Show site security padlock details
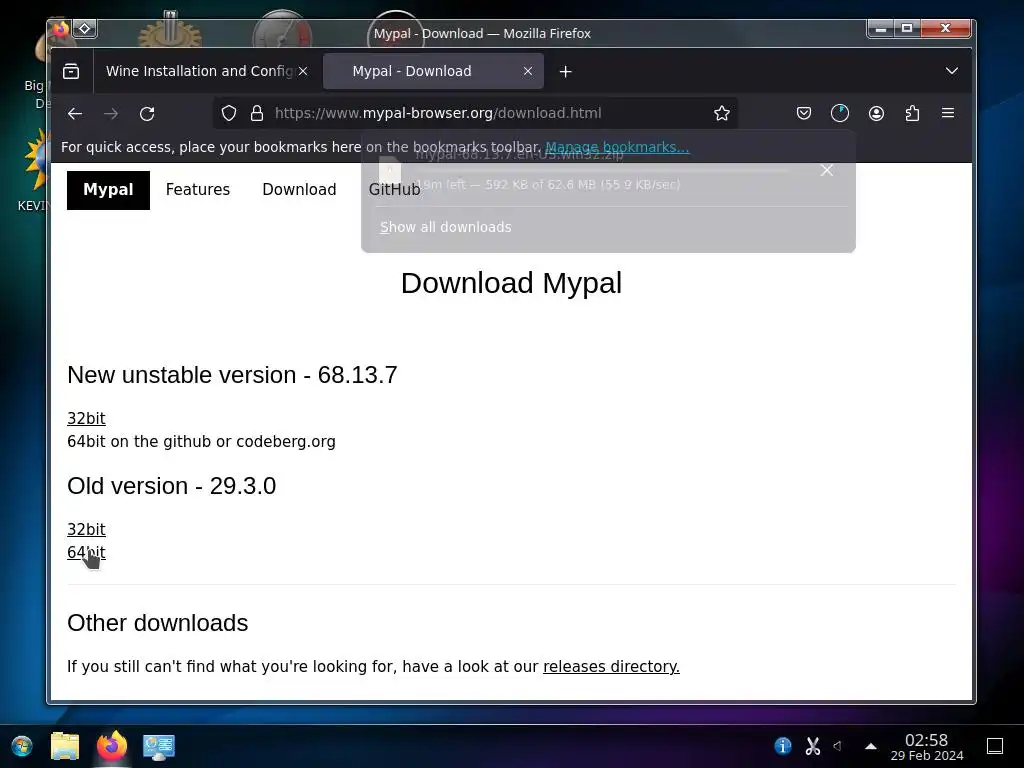Viewport: 1024px width, 768px height. click(x=257, y=113)
